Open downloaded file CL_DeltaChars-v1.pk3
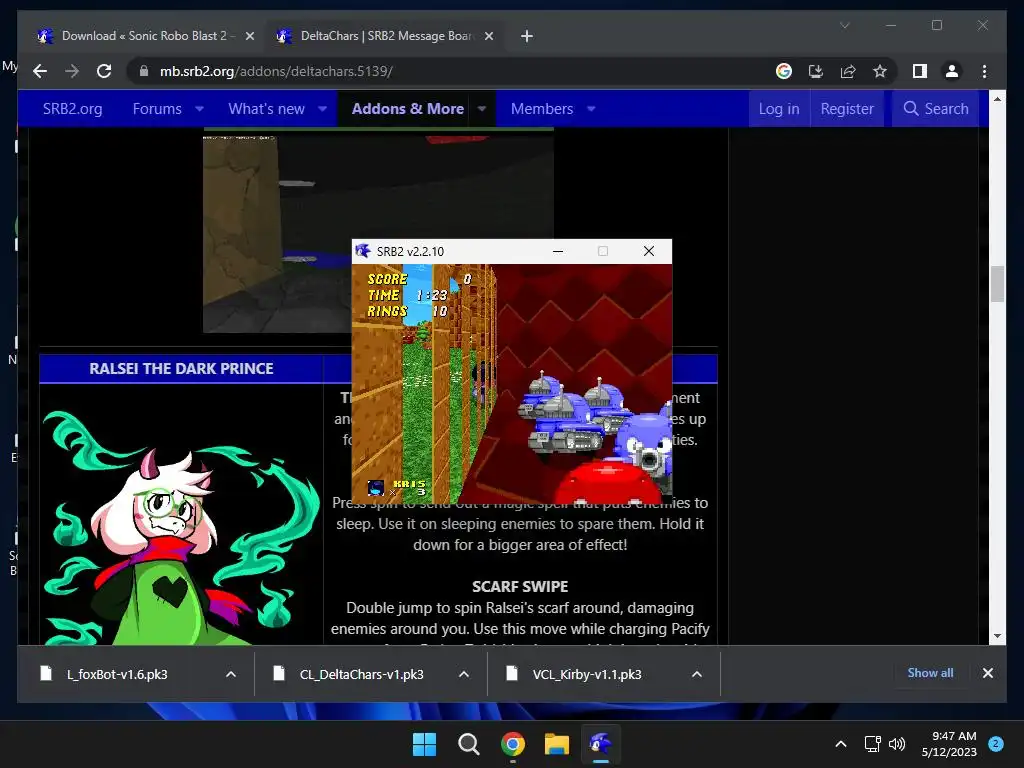Viewport: 1024px width, 768px height. pyautogui.click(x=361, y=674)
